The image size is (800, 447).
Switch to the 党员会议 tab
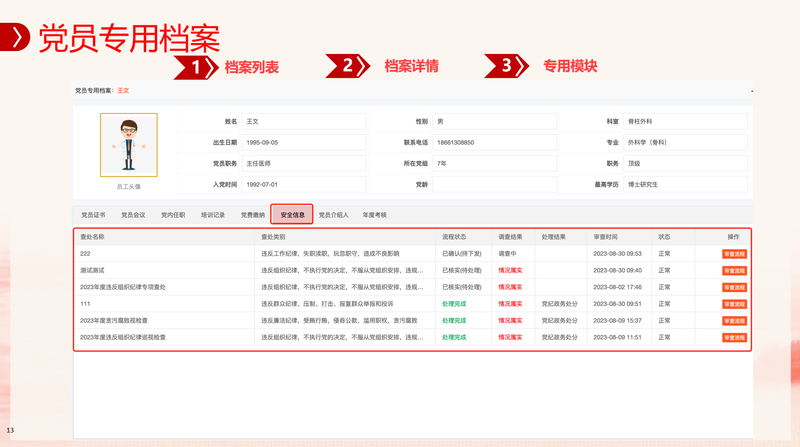(x=133, y=215)
